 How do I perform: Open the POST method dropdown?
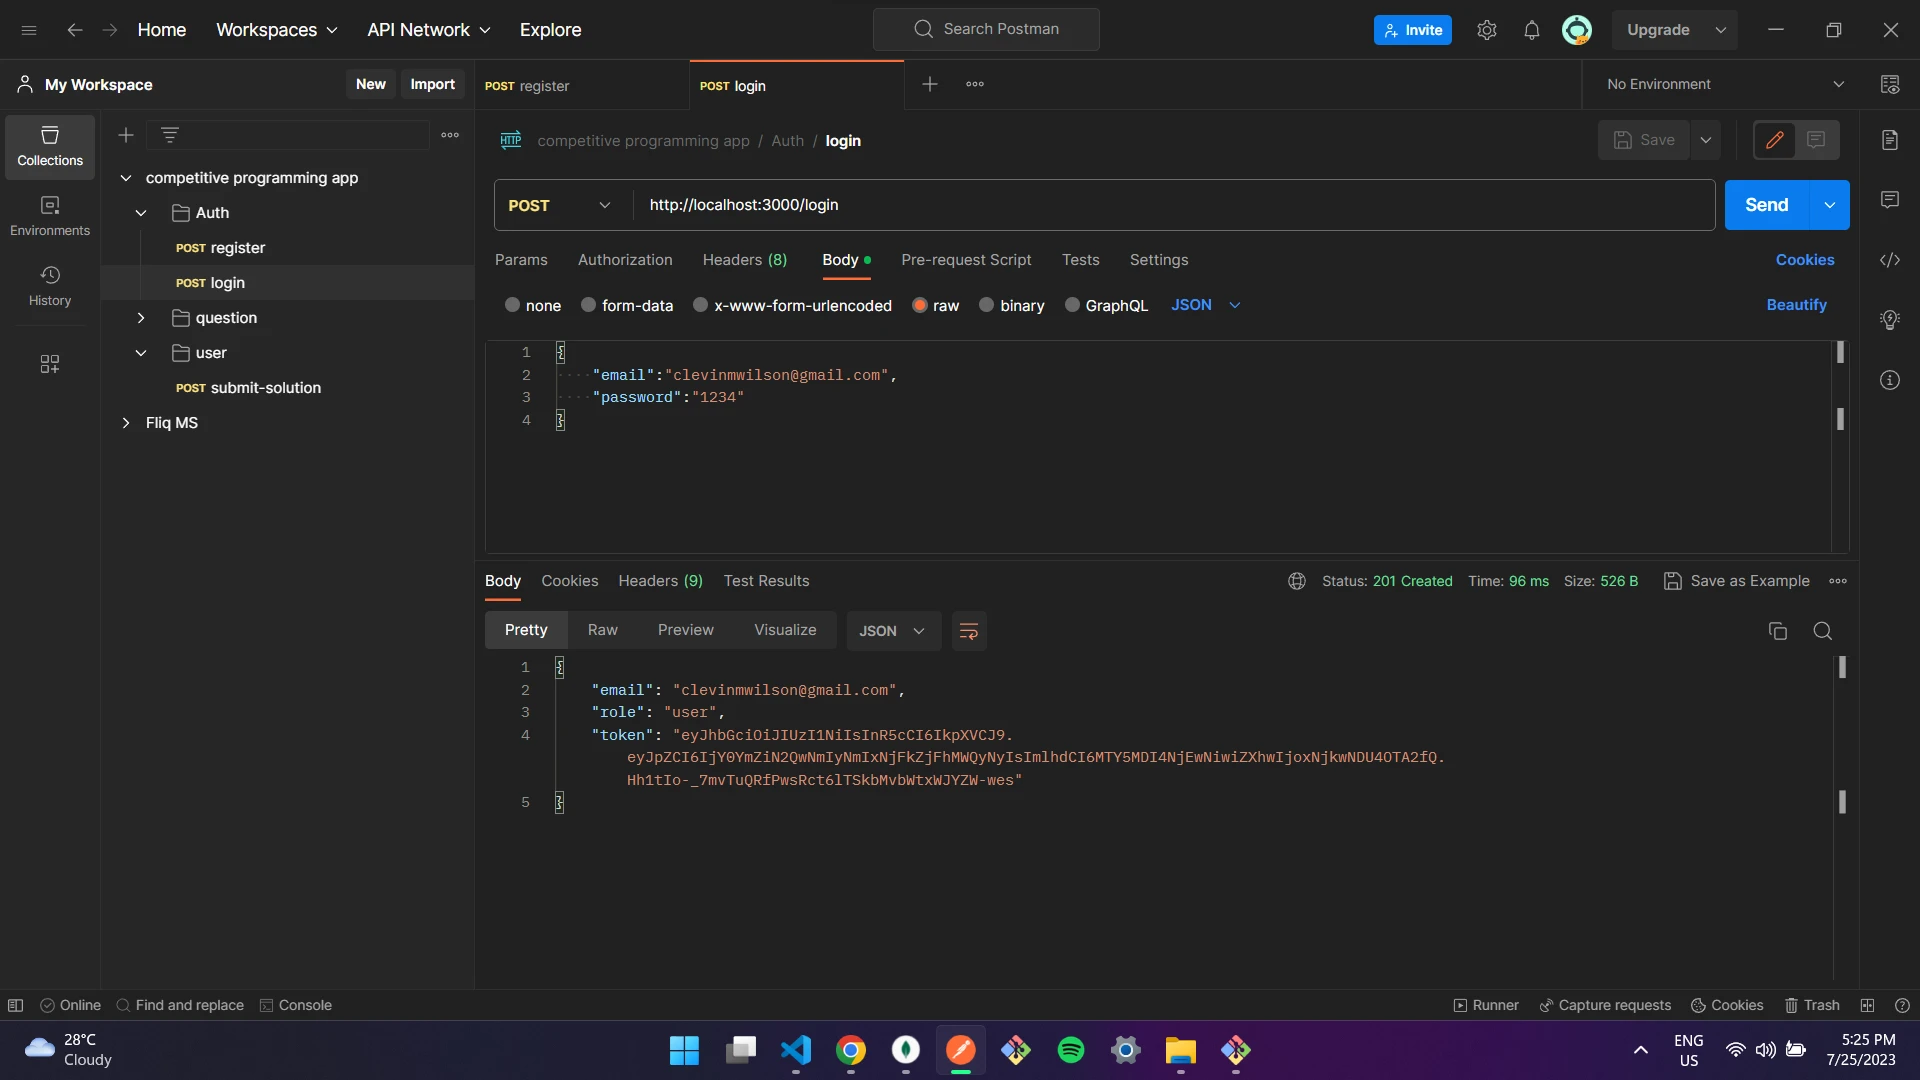coord(561,205)
